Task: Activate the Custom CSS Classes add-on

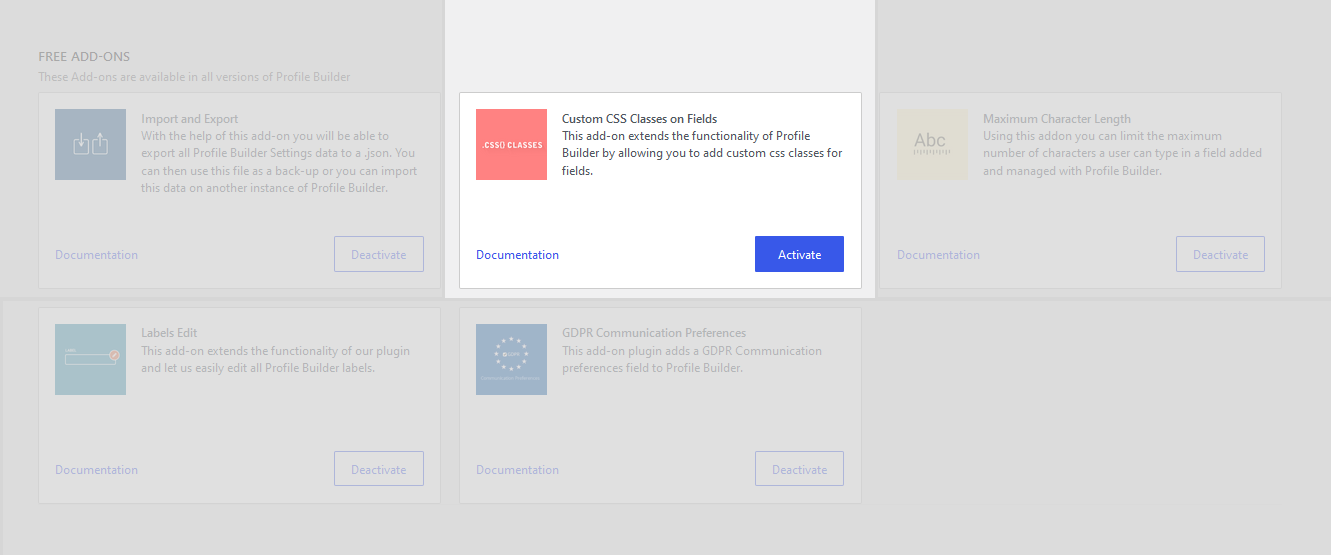Action: [799, 254]
